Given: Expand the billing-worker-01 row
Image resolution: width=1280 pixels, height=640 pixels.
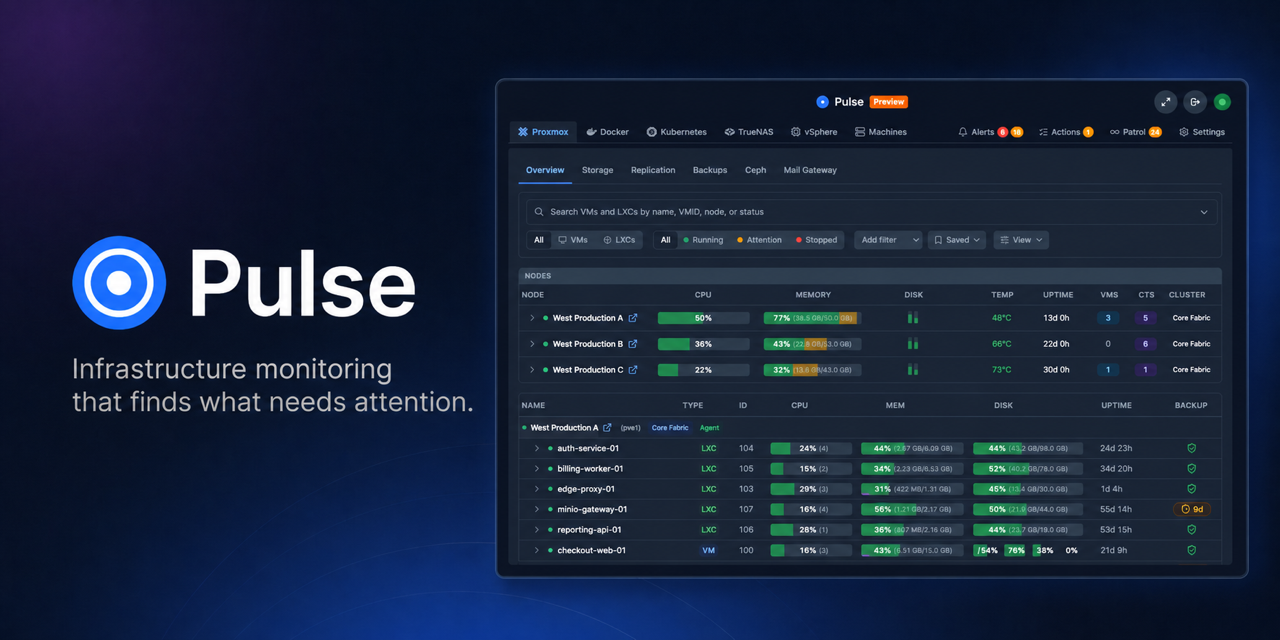Looking at the screenshot, I should pos(537,469).
